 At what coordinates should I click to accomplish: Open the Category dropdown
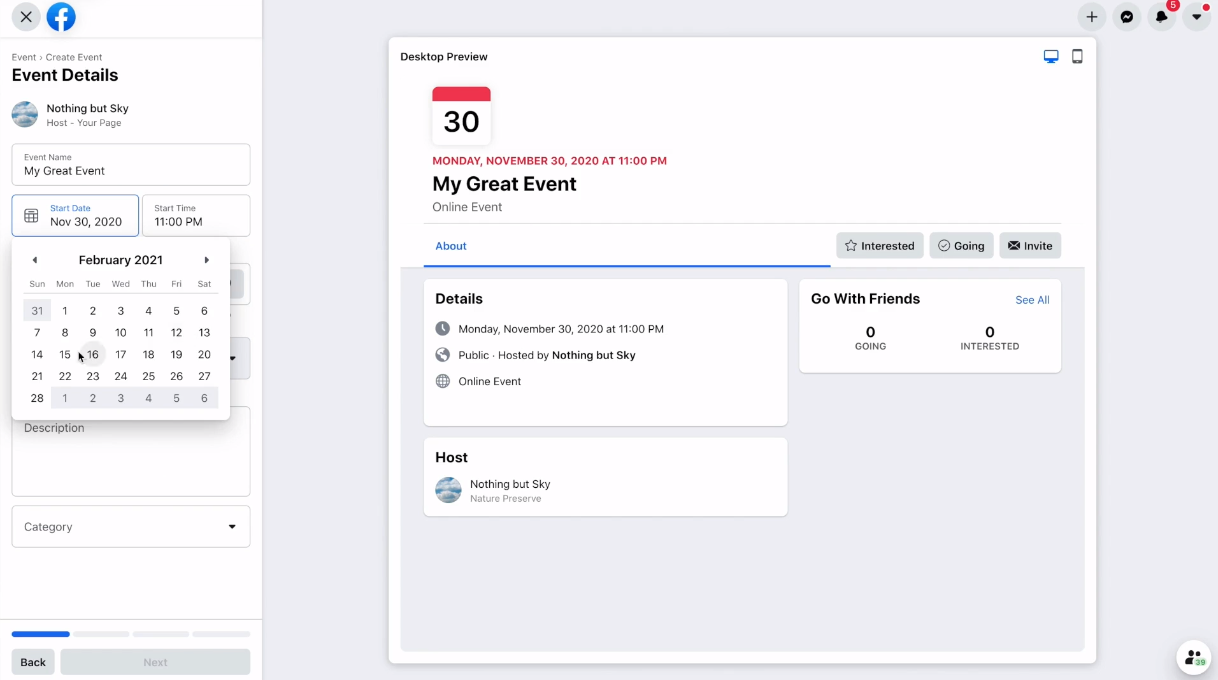[130, 526]
